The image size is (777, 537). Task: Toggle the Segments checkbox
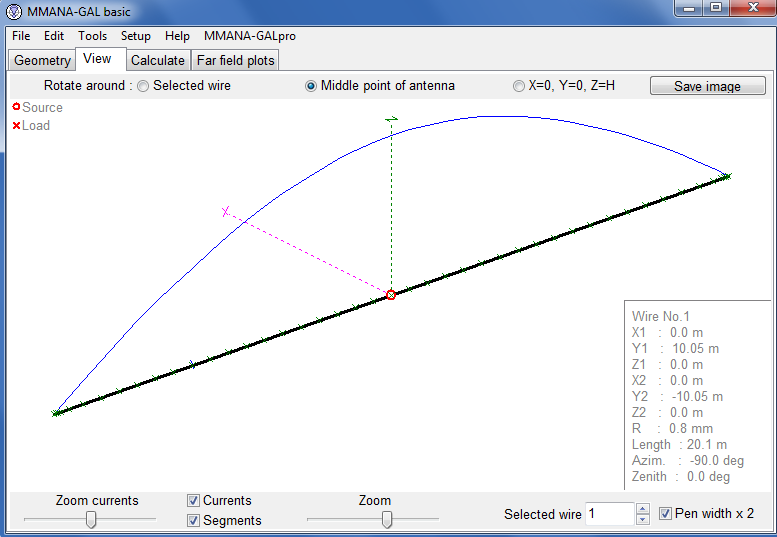(x=193, y=521)
